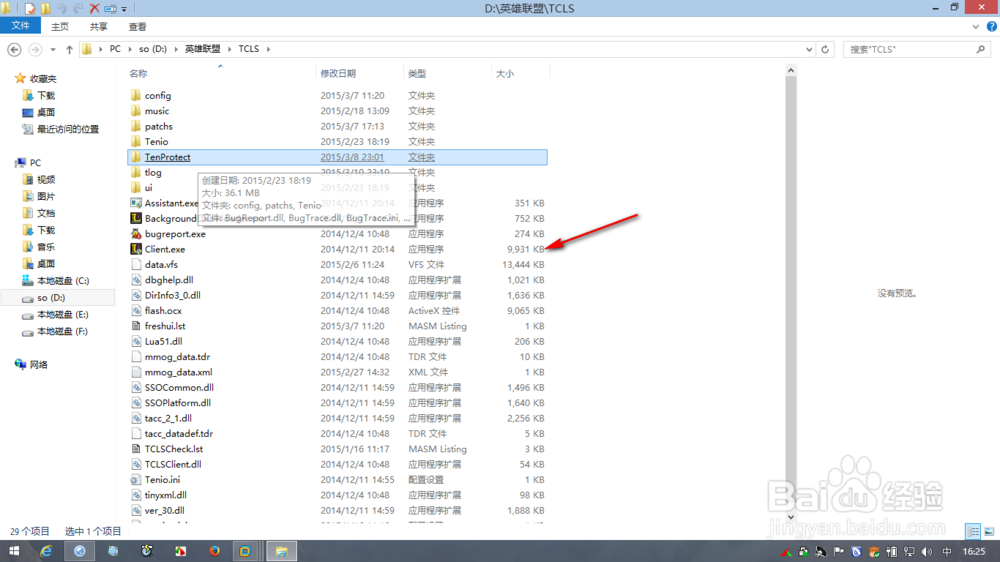
Task: Click the Up one level arrow
Action: pos(70,49)
